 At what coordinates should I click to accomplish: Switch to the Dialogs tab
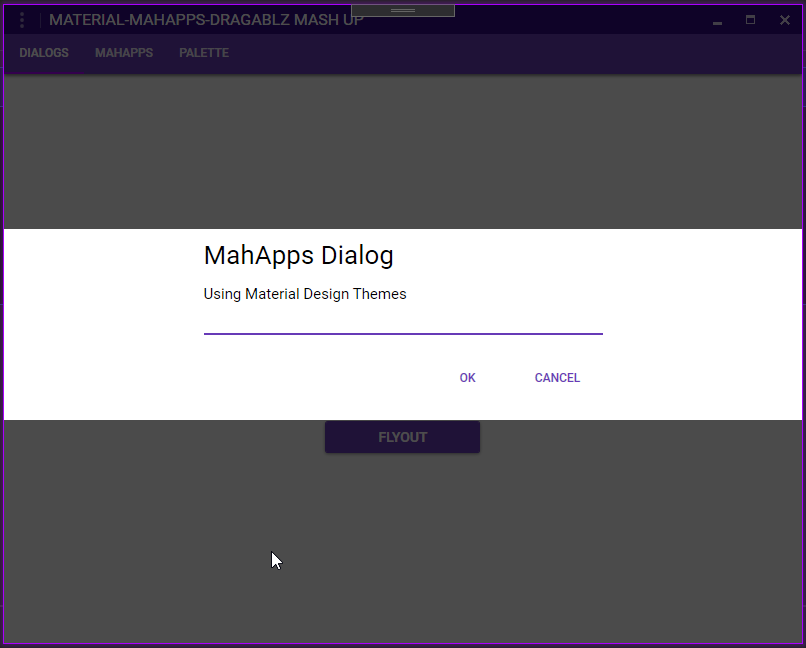(x=44, y=53)
